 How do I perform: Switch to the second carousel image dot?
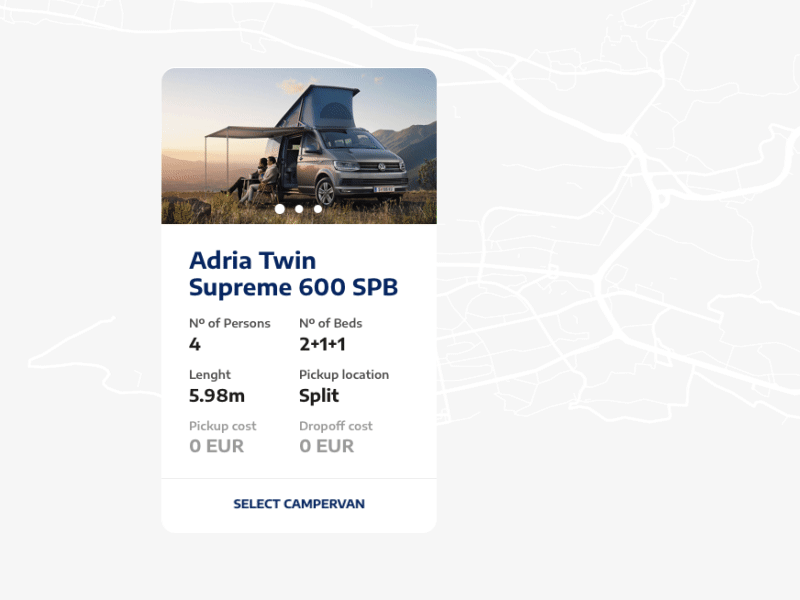tap(299, 209)
